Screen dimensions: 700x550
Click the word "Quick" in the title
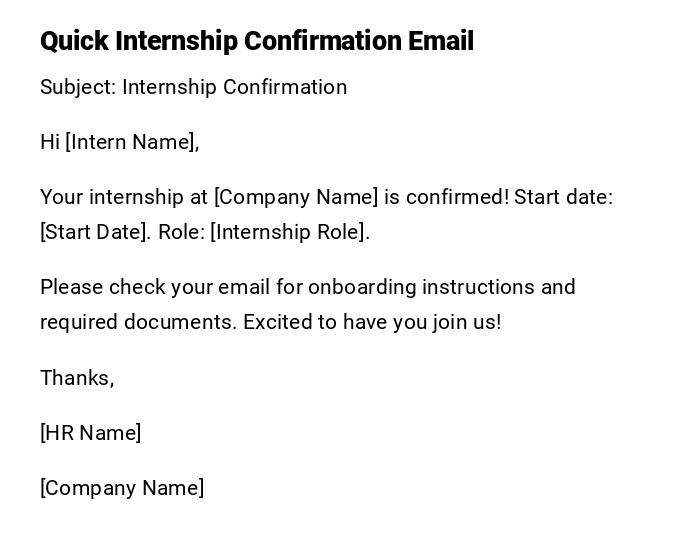pos(74,41)
